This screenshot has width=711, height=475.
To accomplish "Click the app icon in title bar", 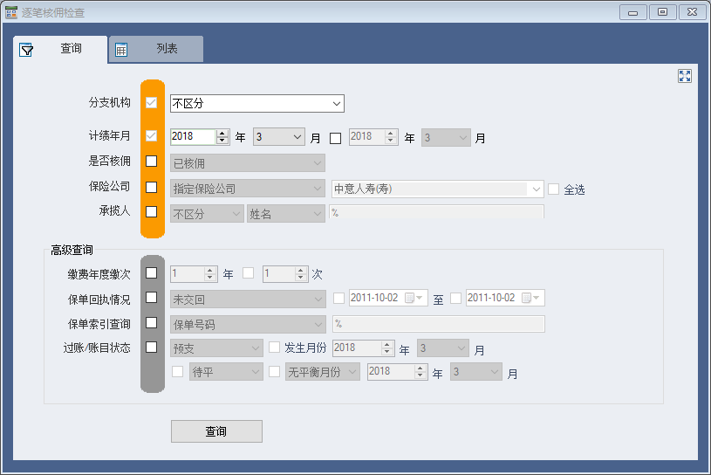I will 12,12.
